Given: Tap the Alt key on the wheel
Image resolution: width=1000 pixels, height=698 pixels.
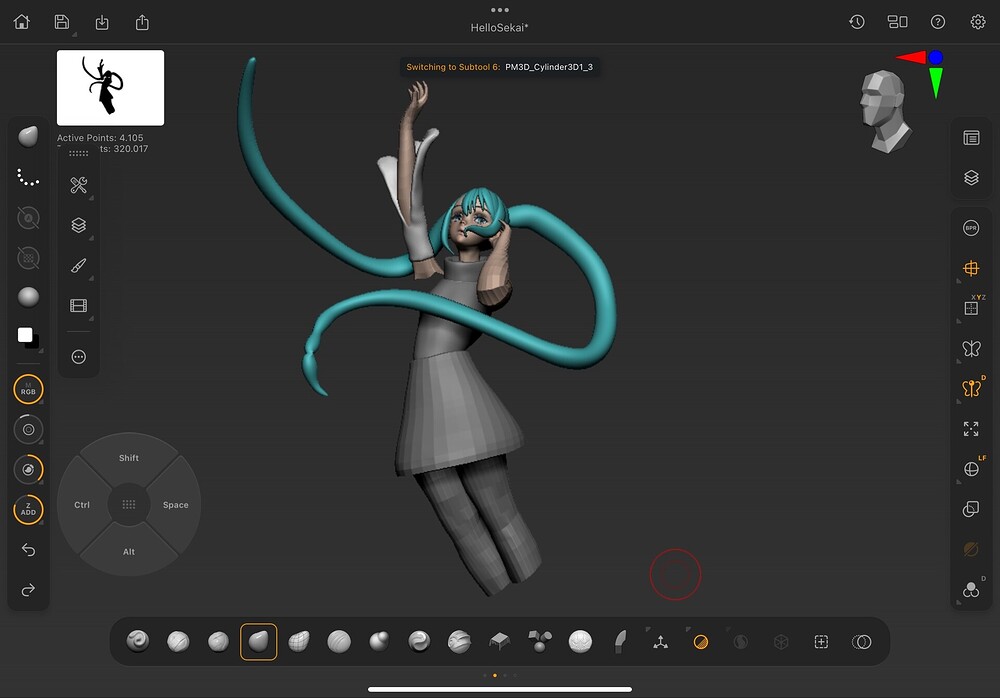Looking at the screenshot, I should 129,552.
